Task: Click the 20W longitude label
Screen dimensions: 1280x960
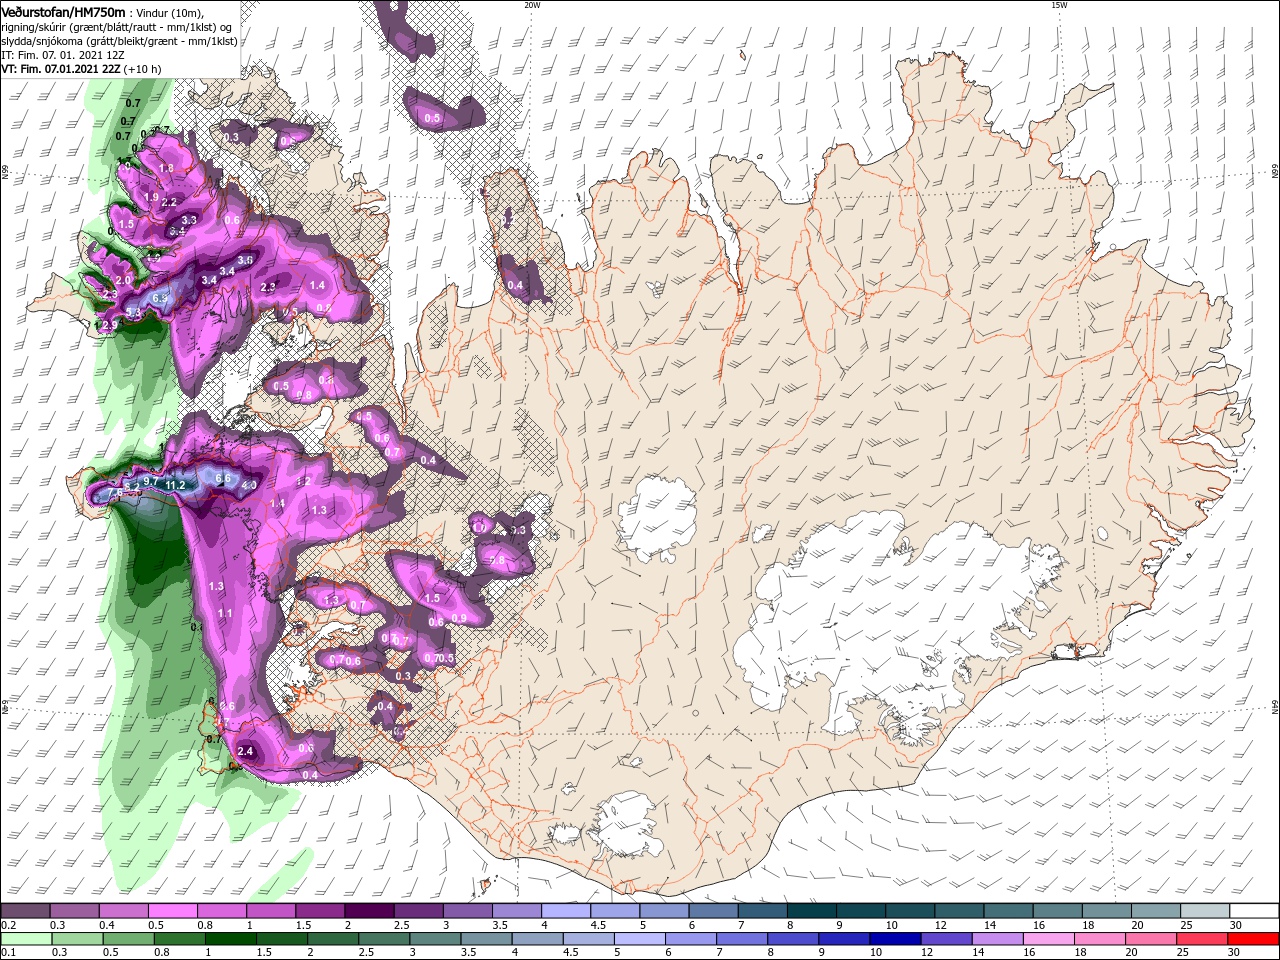Action: pyautogui.click(x=532, y=5)
